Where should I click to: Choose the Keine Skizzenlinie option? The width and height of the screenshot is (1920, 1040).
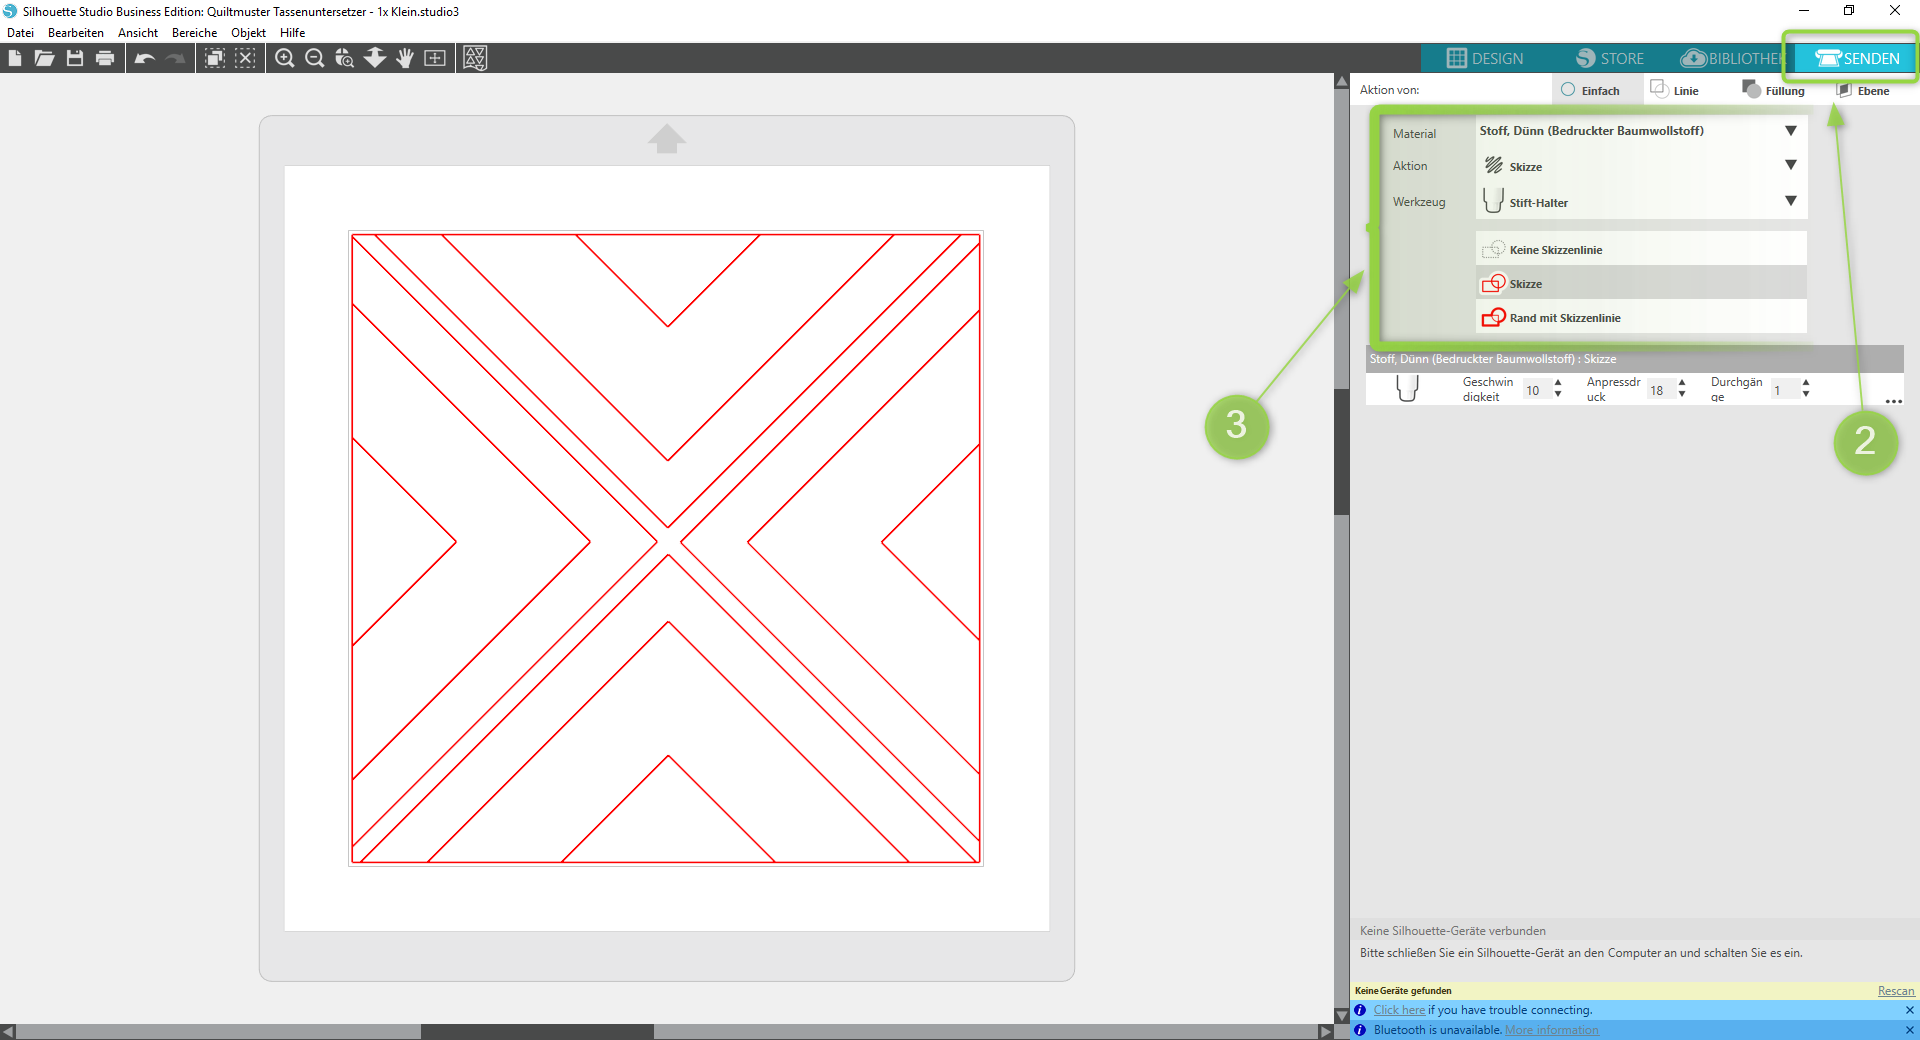tap(1555, 250)
